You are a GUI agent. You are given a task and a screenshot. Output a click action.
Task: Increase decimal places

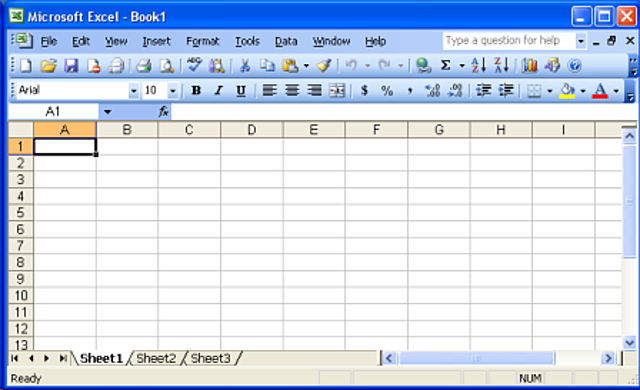432,90
